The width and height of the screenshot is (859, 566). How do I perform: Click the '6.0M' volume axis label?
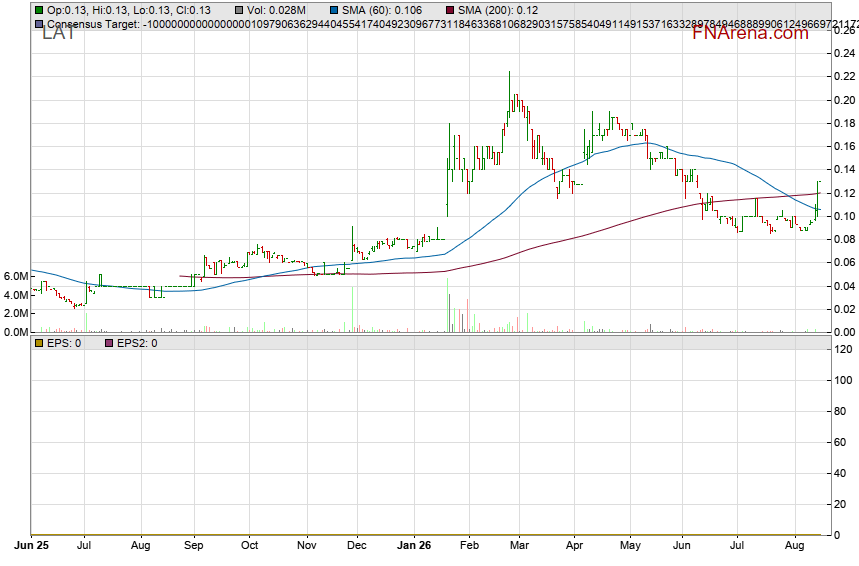point(16,276)
